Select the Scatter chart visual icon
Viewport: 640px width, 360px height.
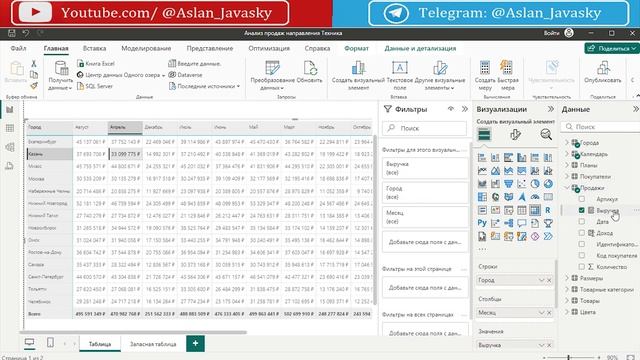click(x=522, y=184)
